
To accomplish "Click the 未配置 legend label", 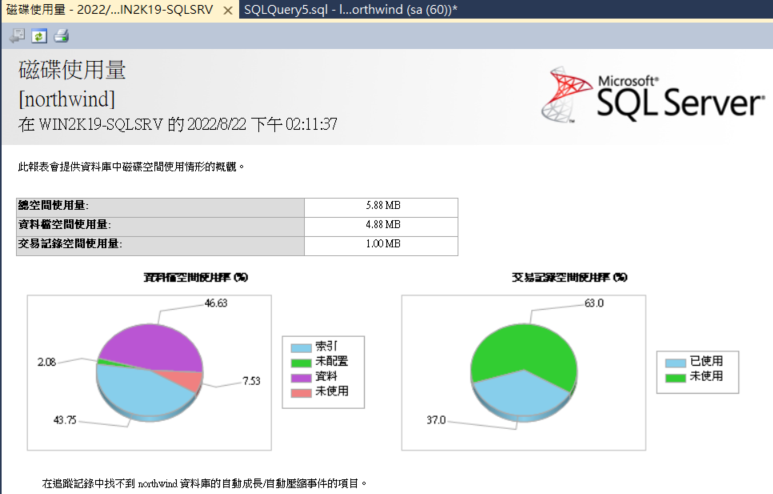I will click(x=332, y=361).
